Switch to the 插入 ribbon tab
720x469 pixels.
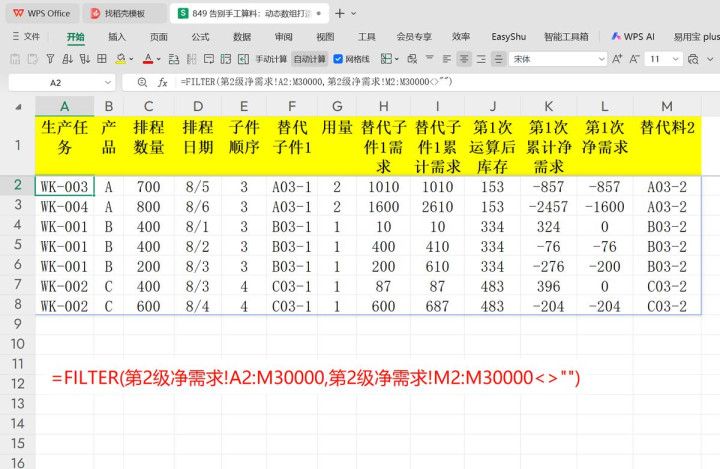(x=117, y=37)
